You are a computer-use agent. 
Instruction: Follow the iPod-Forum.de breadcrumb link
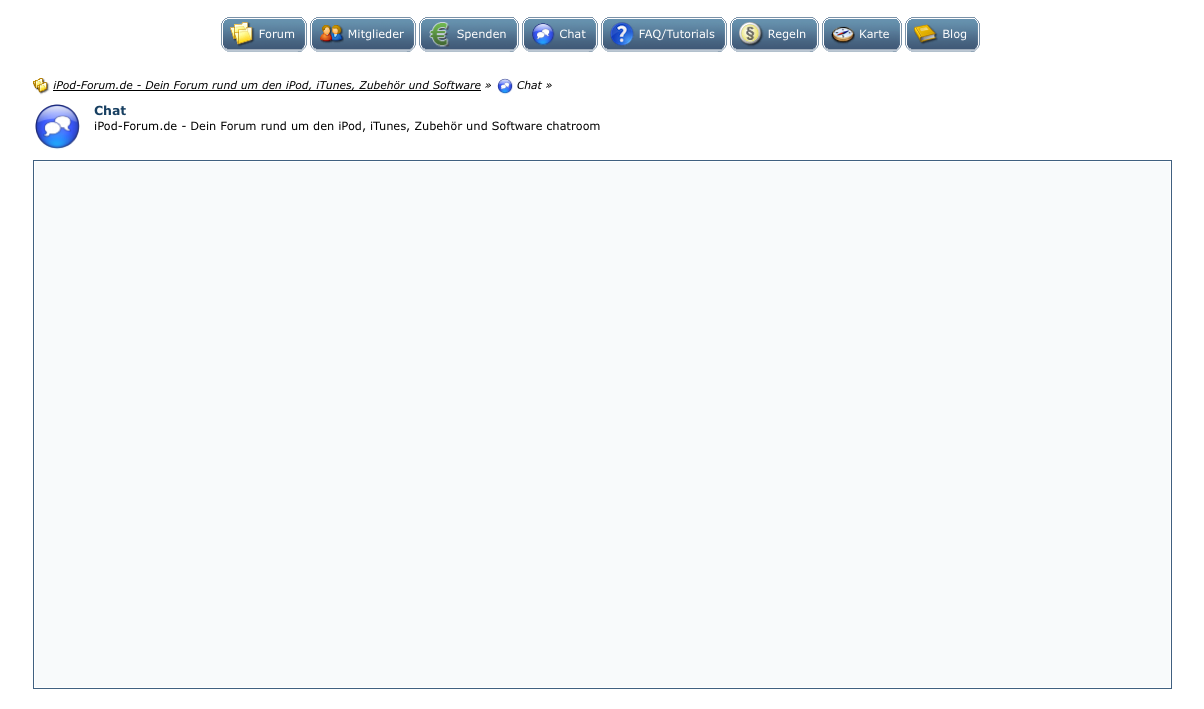(267, 86)
